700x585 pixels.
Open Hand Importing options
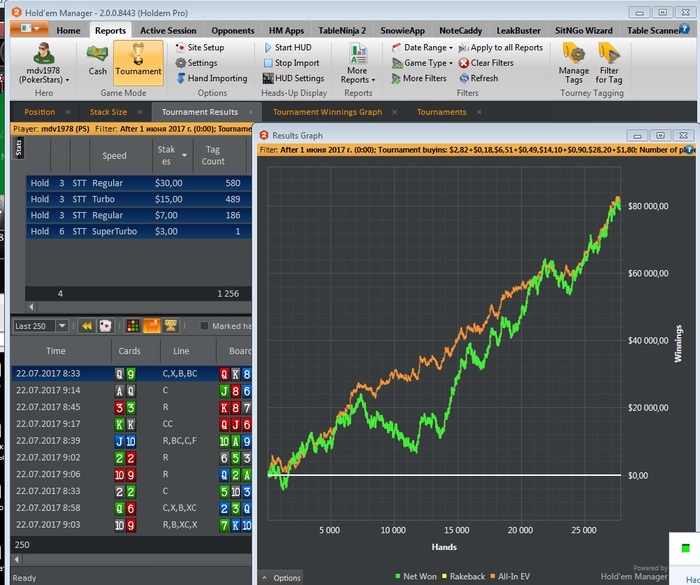(212, 79)
